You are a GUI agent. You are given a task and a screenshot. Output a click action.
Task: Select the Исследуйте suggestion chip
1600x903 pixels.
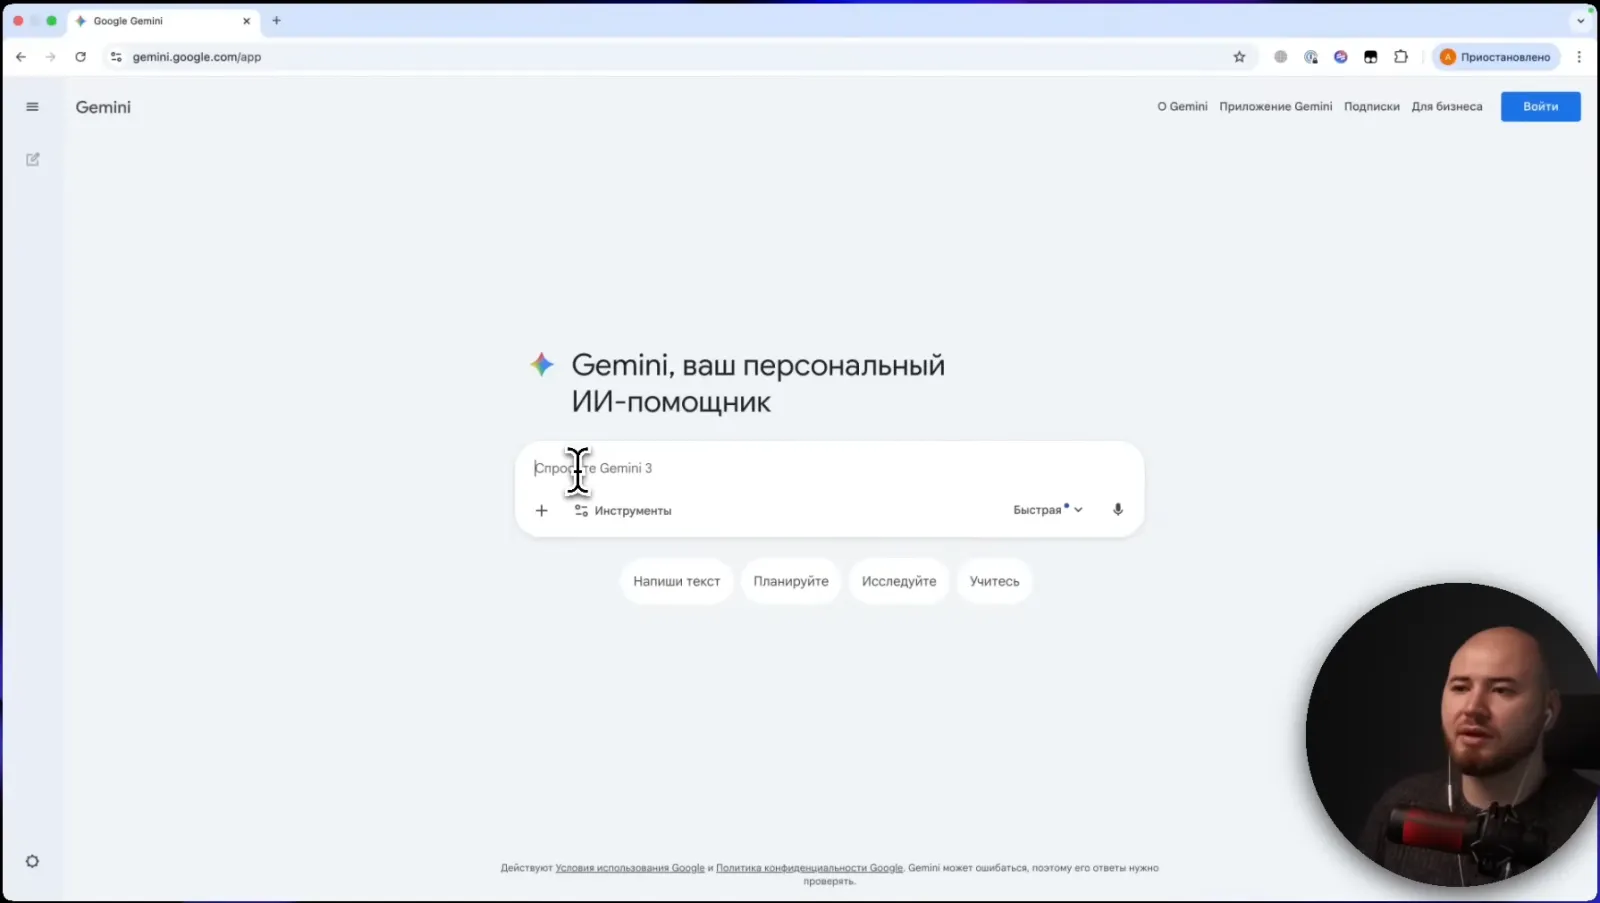tap(899, 581)
